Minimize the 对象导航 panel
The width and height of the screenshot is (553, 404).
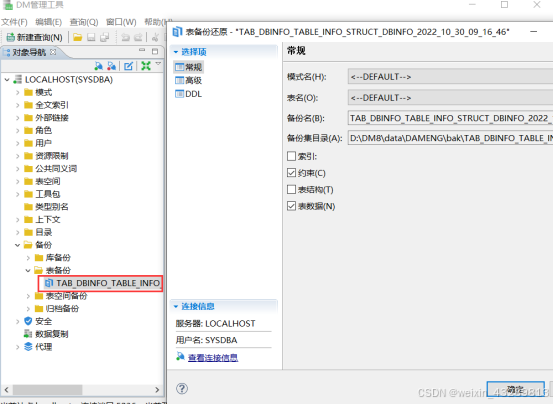tap(142, 50)
